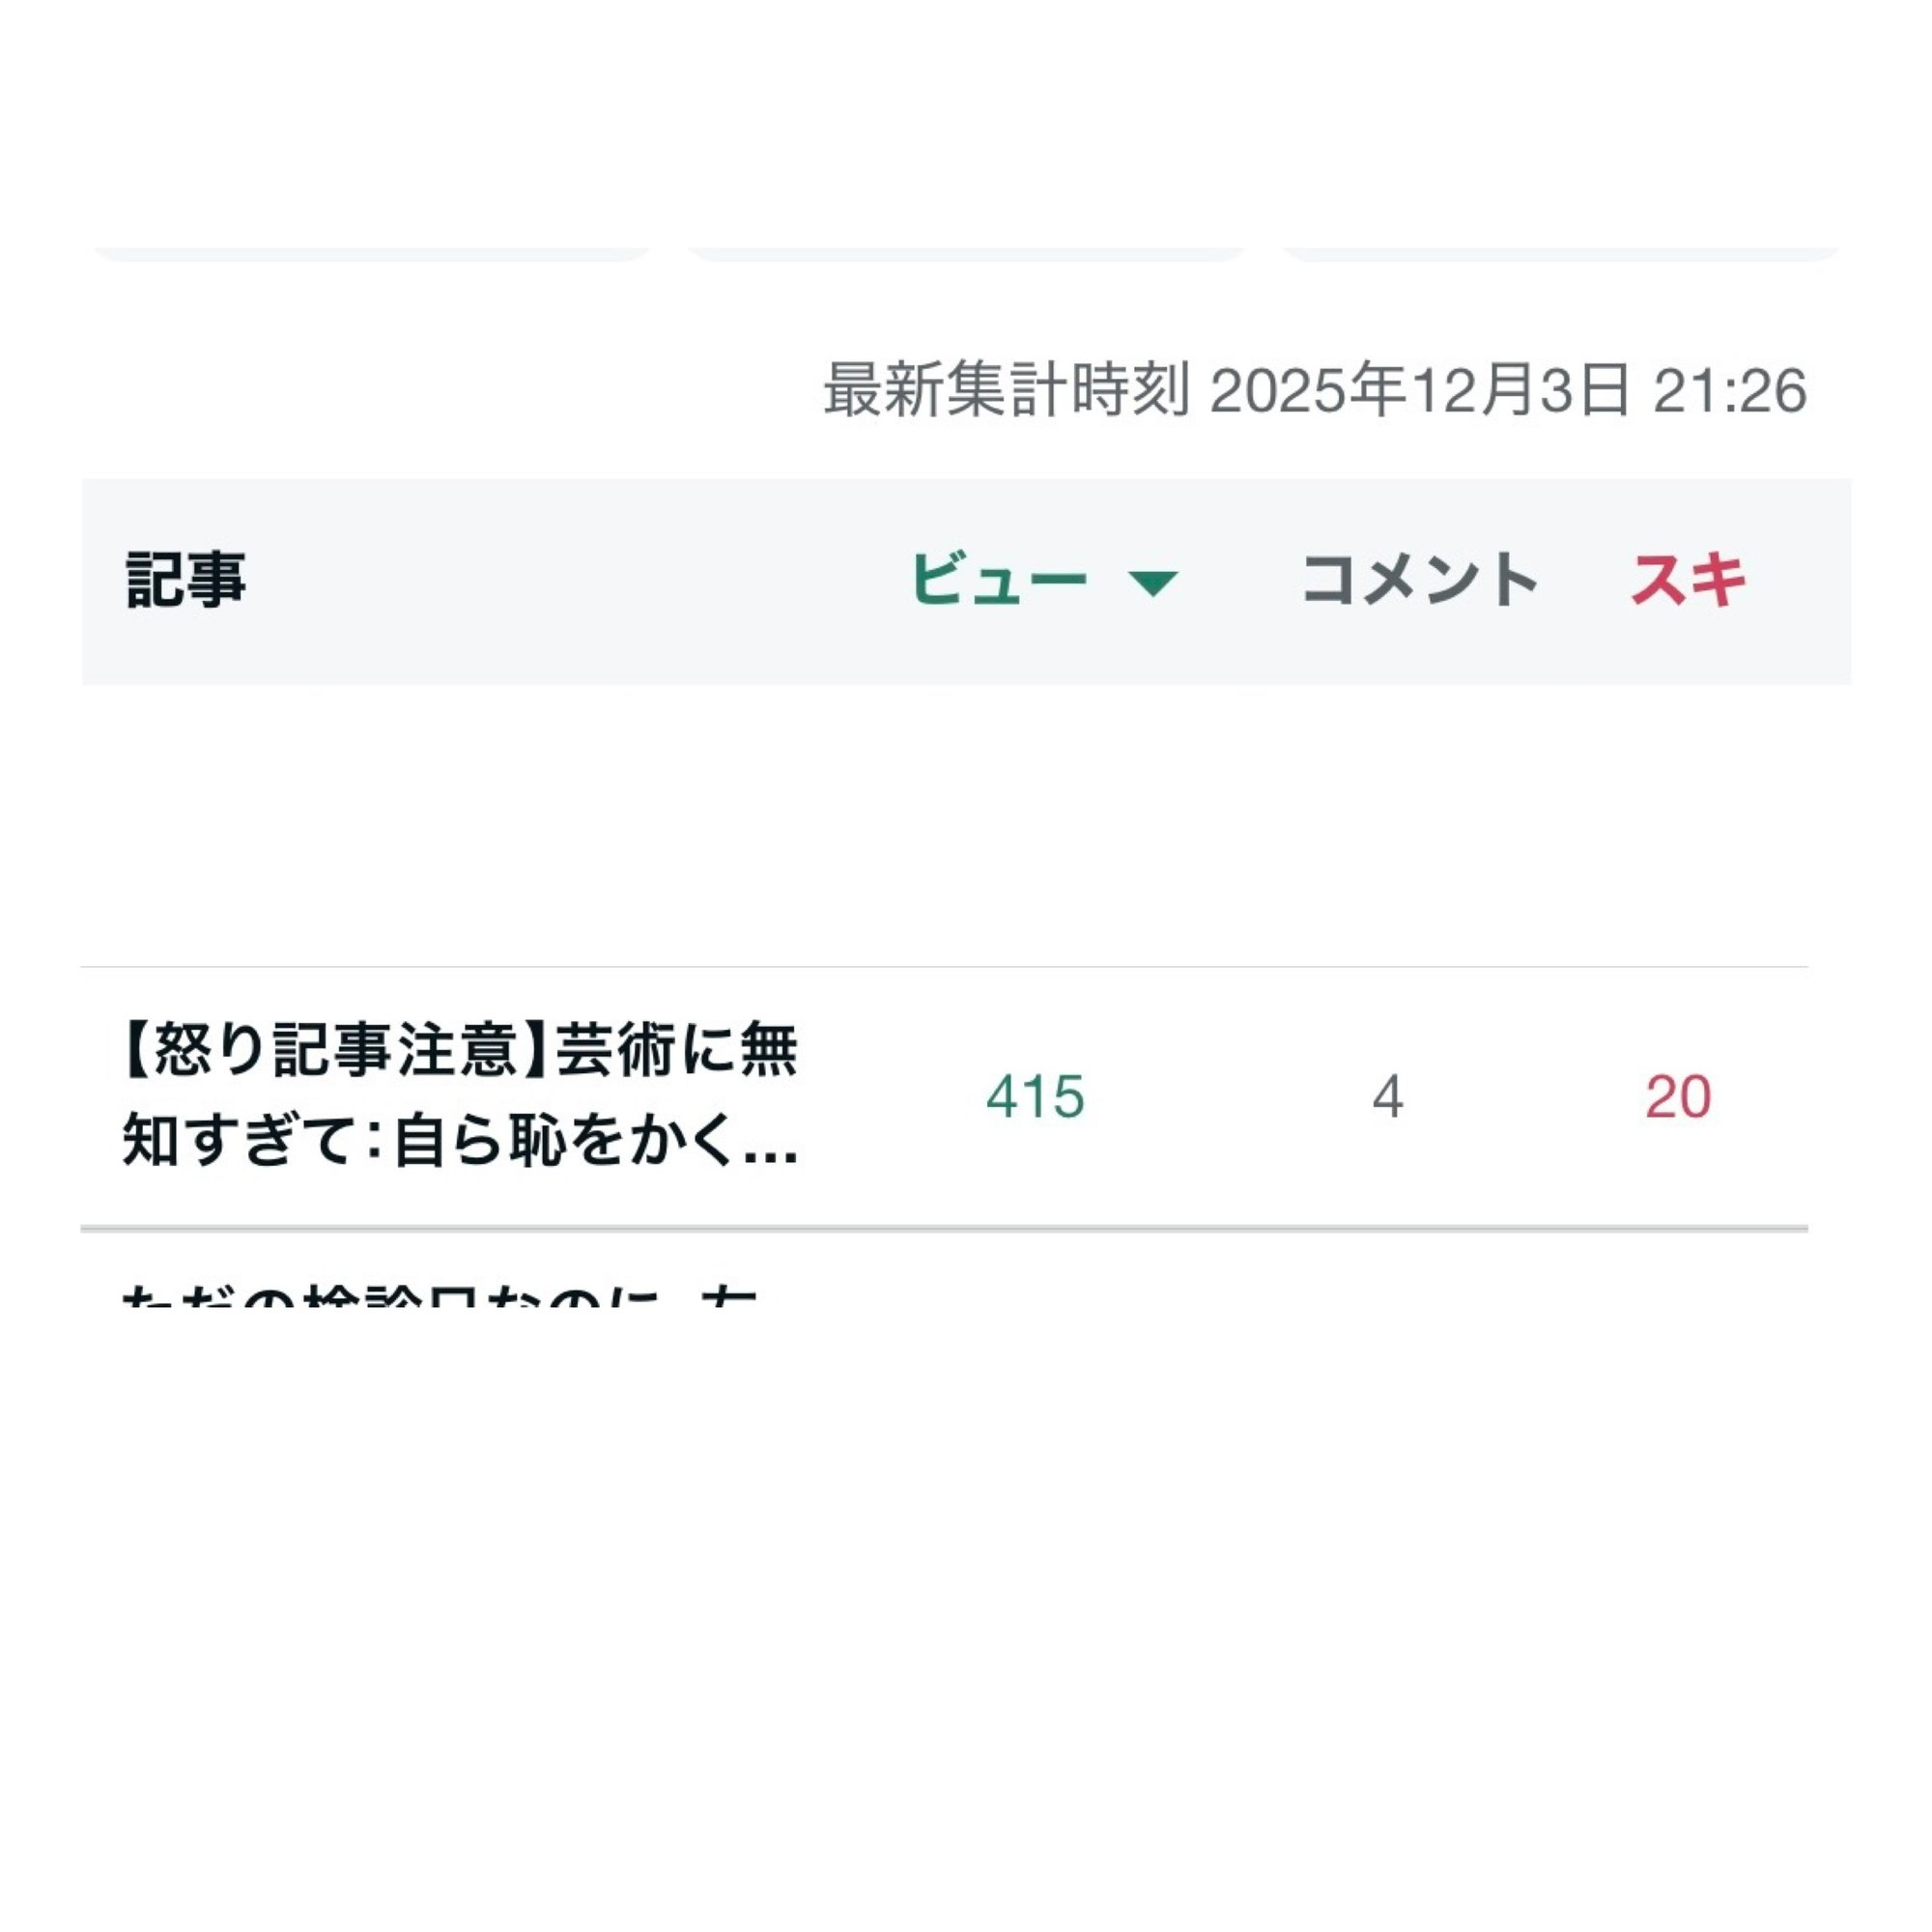Click the blank row above first article
The height and width of the screenshot is (1932, 1932).
(944, 826)
